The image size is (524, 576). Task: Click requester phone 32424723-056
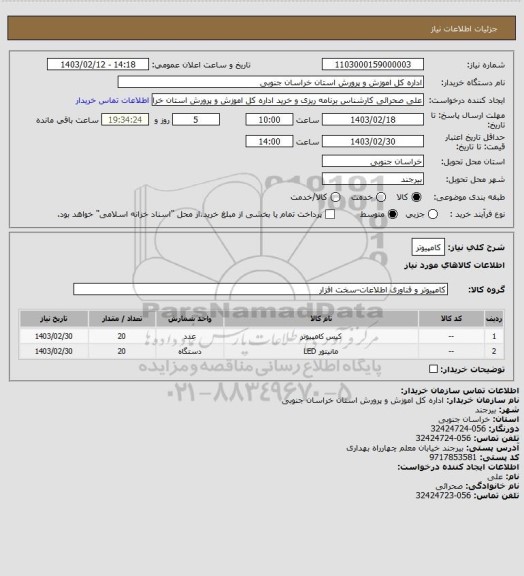[x=443, y=495]
